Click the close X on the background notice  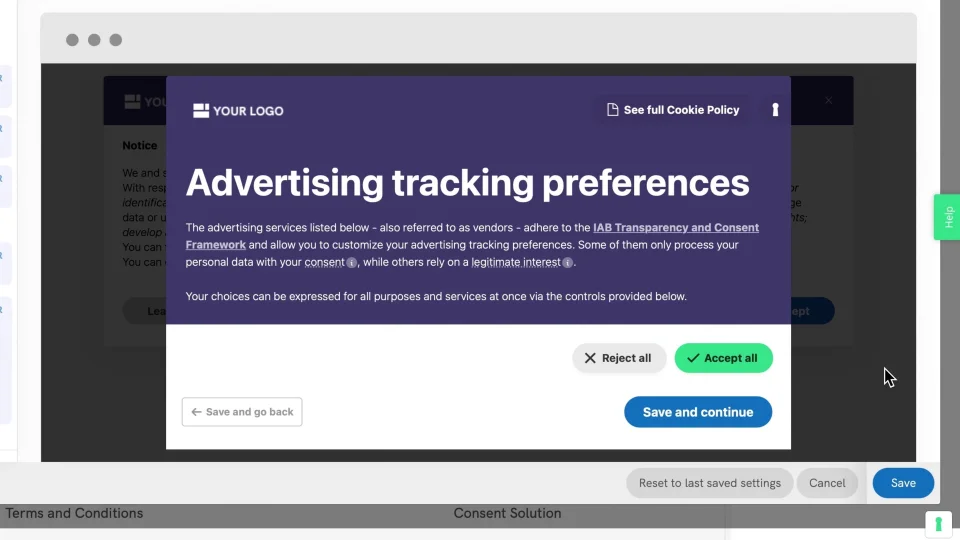coord(828,101)
